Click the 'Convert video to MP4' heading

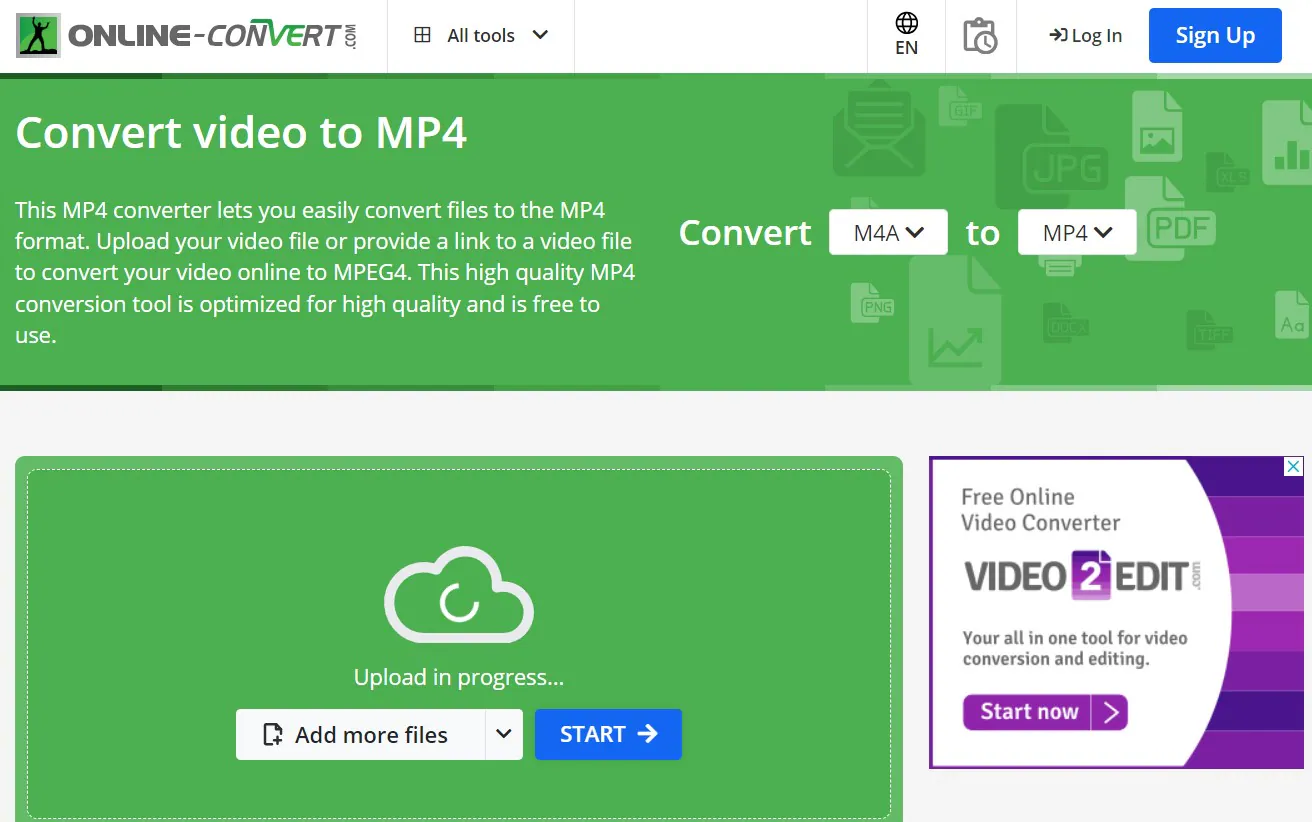click(241, 132)
